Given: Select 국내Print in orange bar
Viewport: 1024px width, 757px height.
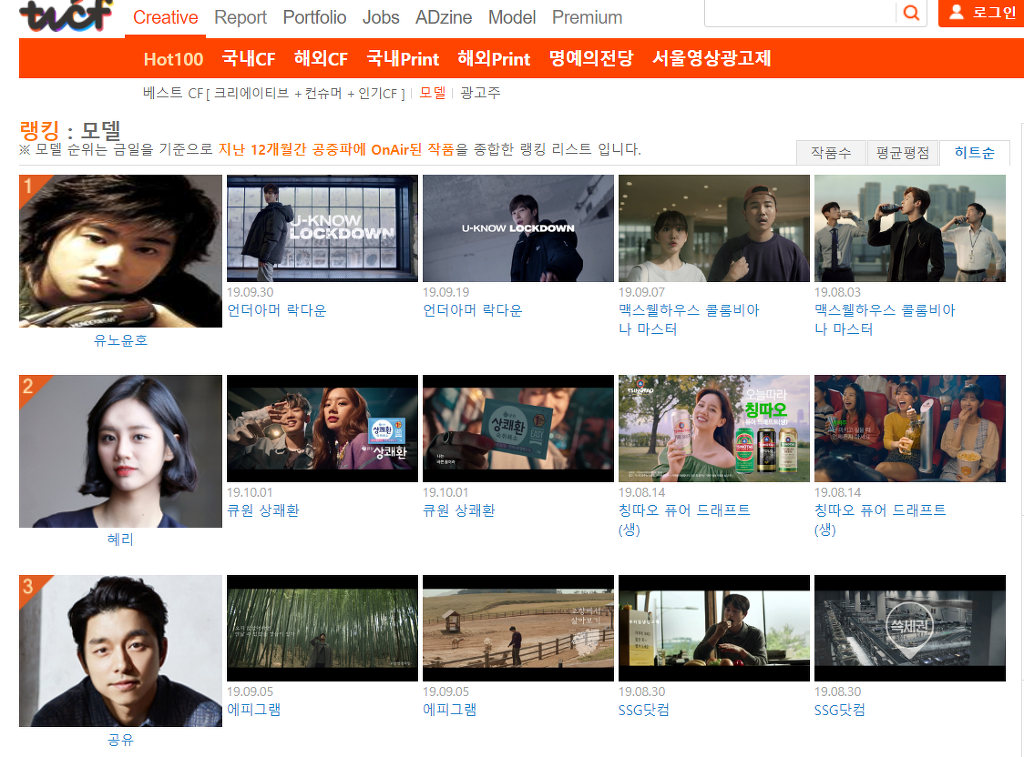Looking at the screenshot, I should 403,59.
